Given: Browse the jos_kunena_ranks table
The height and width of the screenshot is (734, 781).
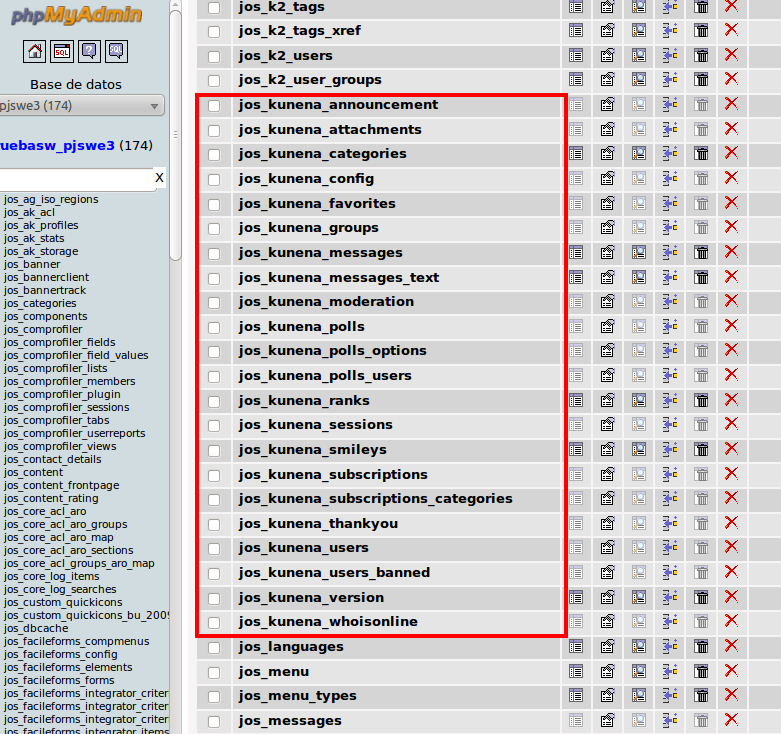Looking at the screenshot, I should [576, 400].
